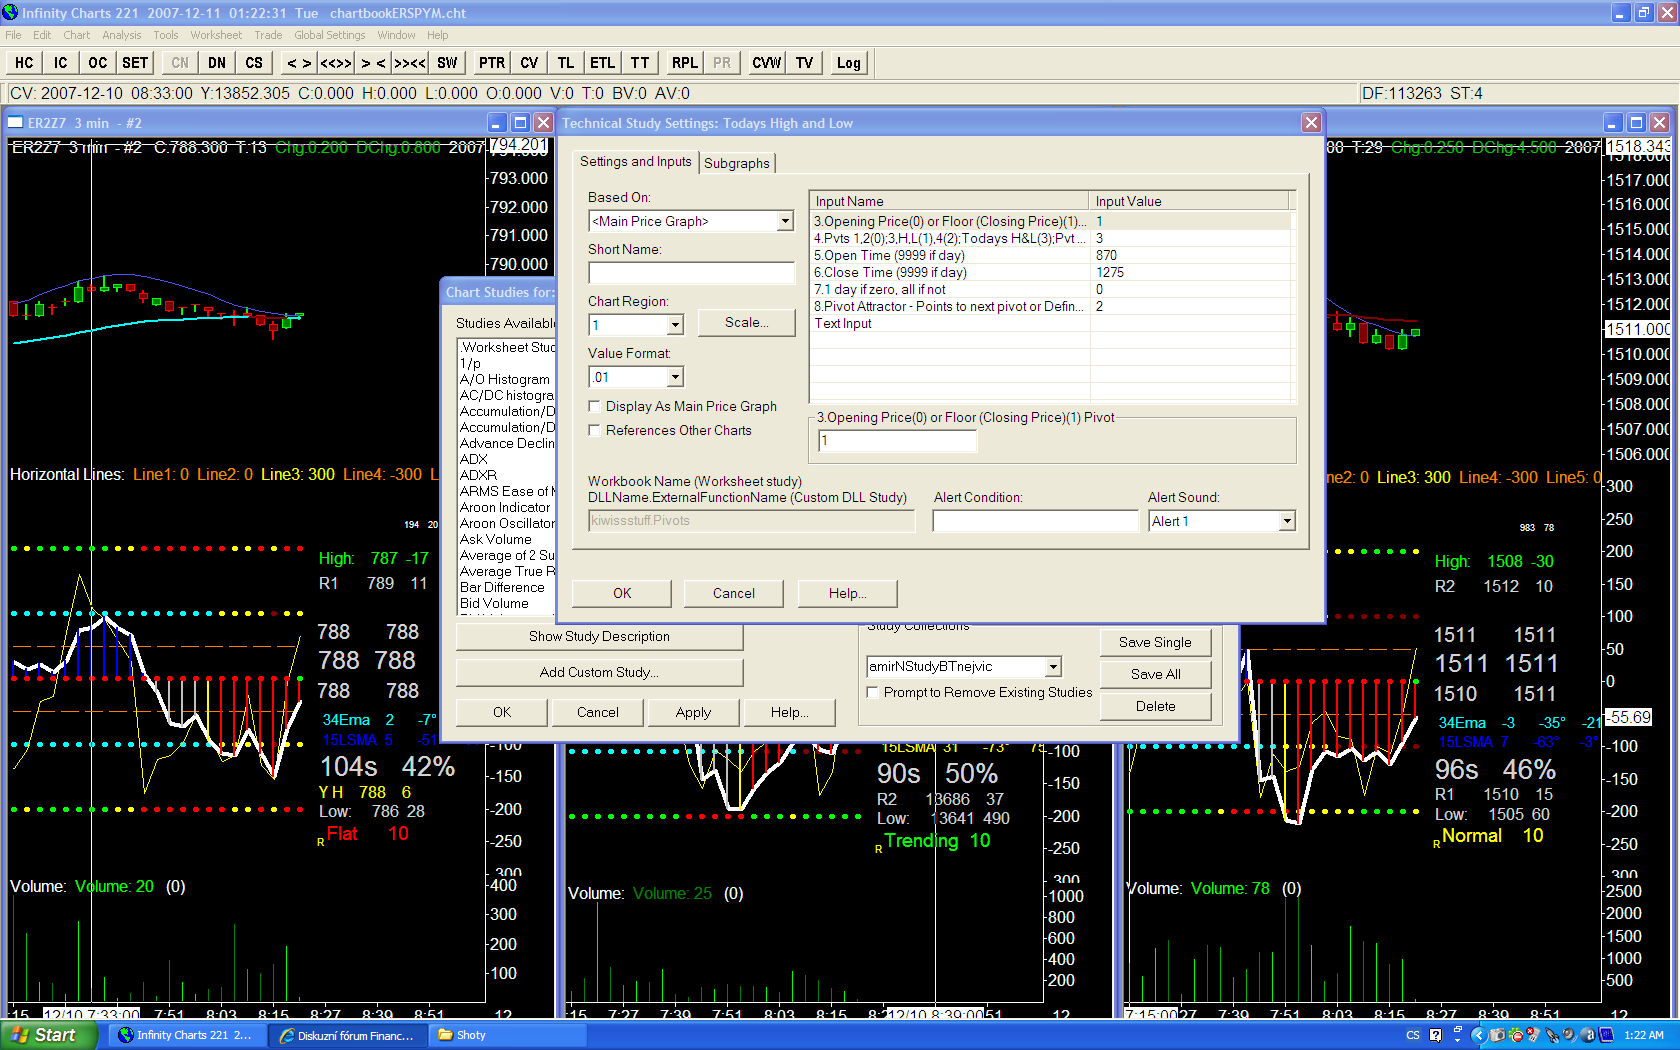Click the SW toolbar button

tap(447, 63)
